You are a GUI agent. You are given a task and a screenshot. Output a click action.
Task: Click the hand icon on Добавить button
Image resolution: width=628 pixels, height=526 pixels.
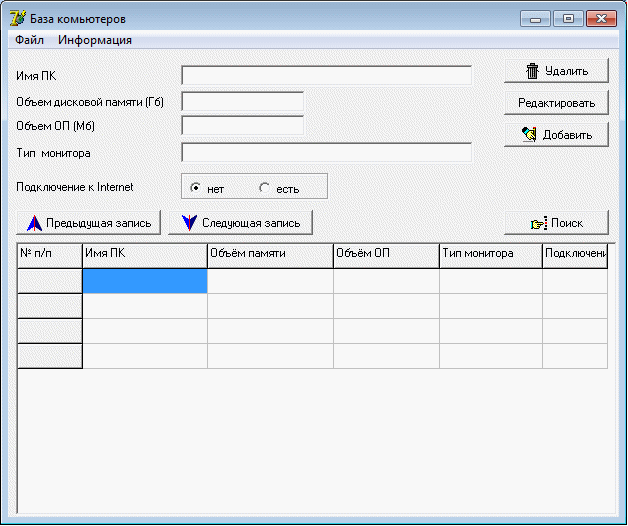pos(529,135)
